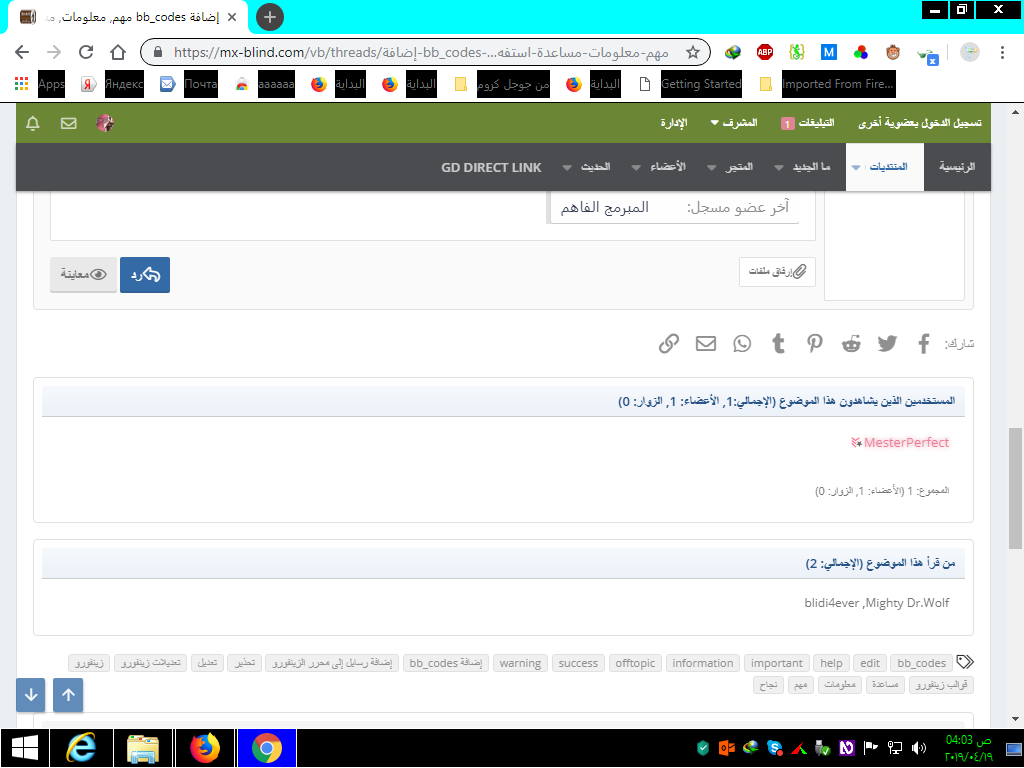The image size is (1024, 768).
Task: Click scroll-to-top arrow button
Action: (68, 695)
